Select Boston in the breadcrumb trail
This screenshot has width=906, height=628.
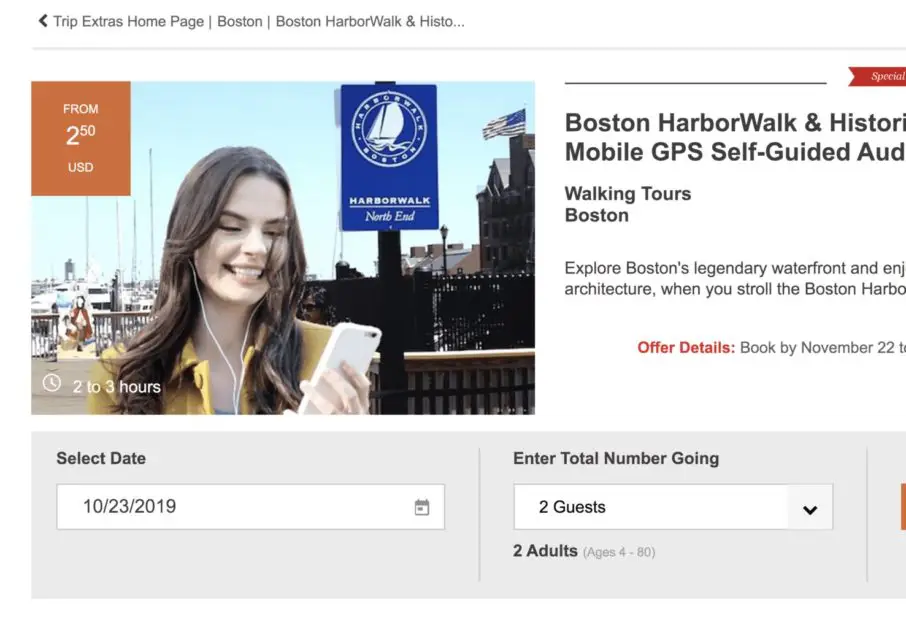(x=240, y=20)
